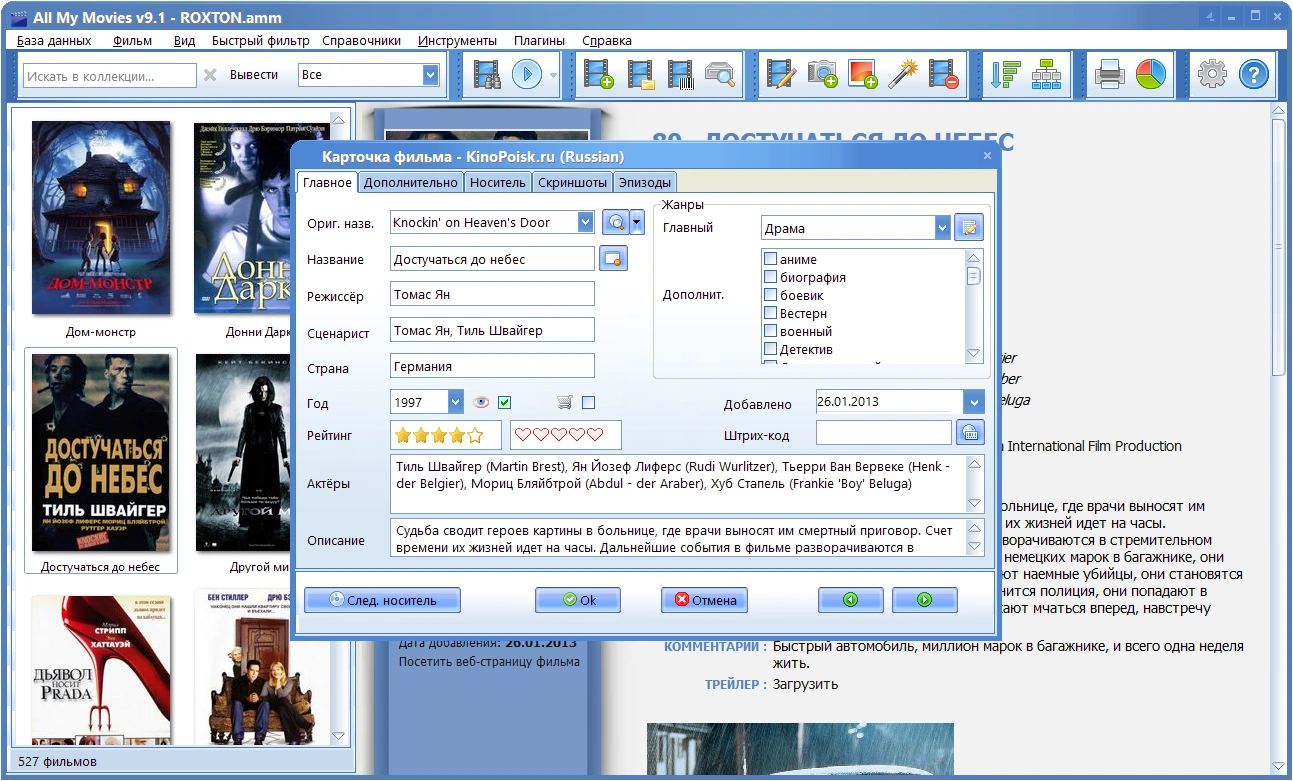Open the Быстрый фильтр menu

[x=260, y=41]
